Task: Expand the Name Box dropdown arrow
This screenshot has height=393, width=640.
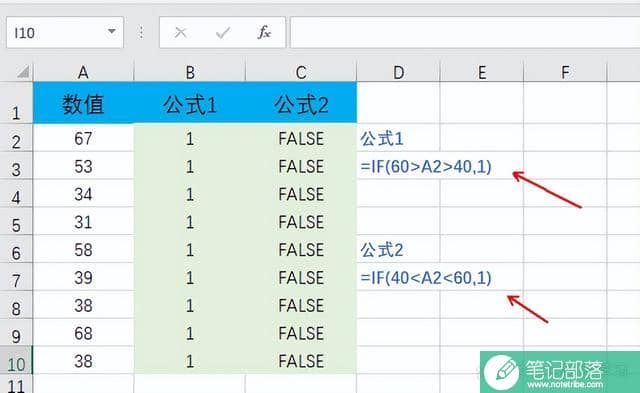Action: point(111,32)
